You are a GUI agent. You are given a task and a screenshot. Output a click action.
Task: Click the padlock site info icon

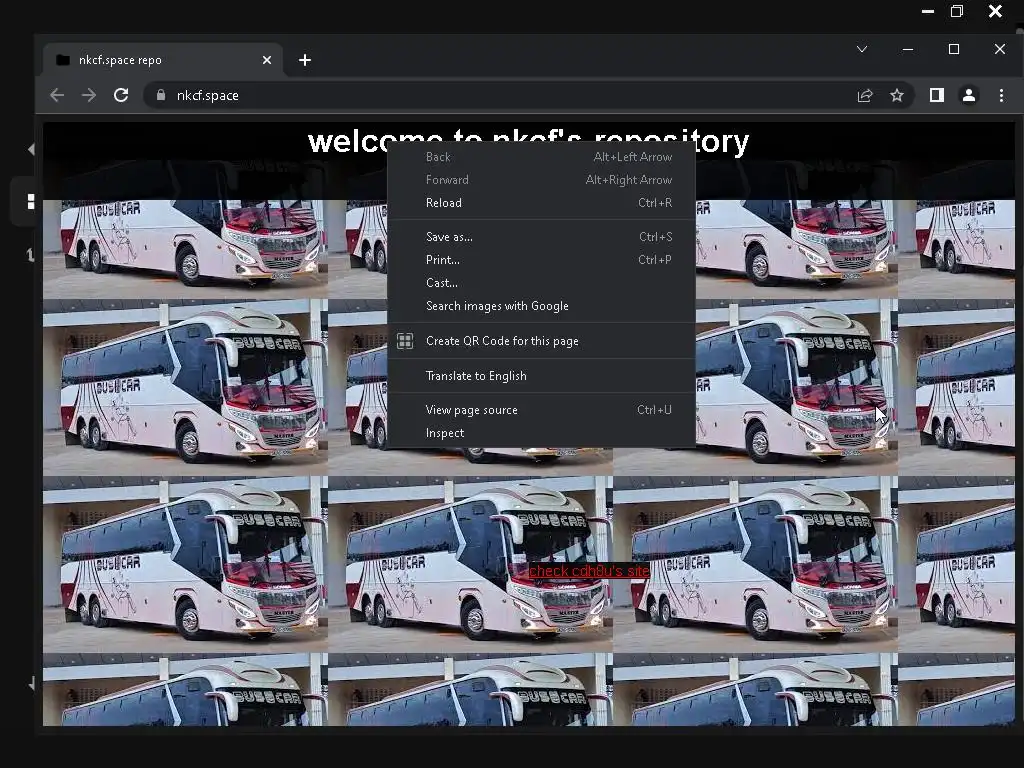point(161,95)
